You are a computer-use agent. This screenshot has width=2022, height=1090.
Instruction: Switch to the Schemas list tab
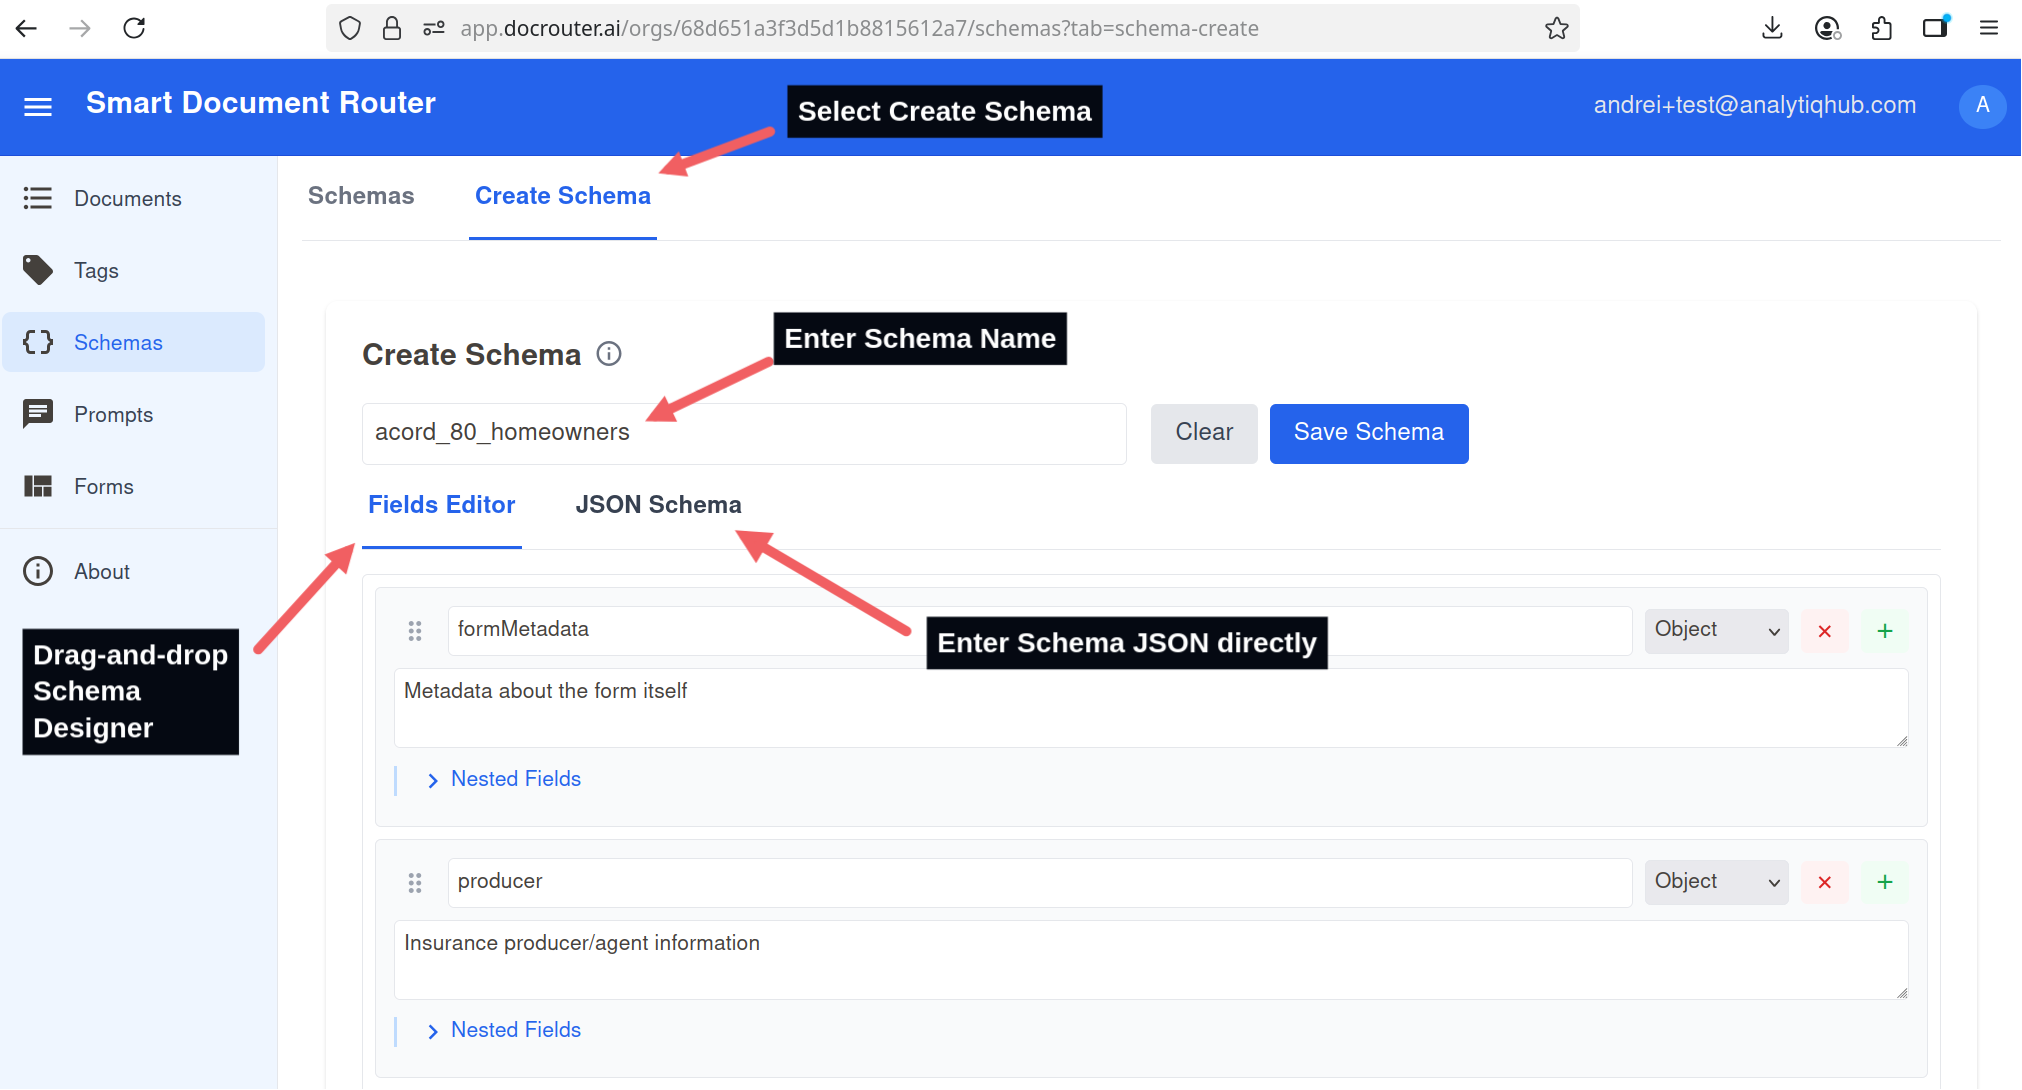tap(361, 196)
